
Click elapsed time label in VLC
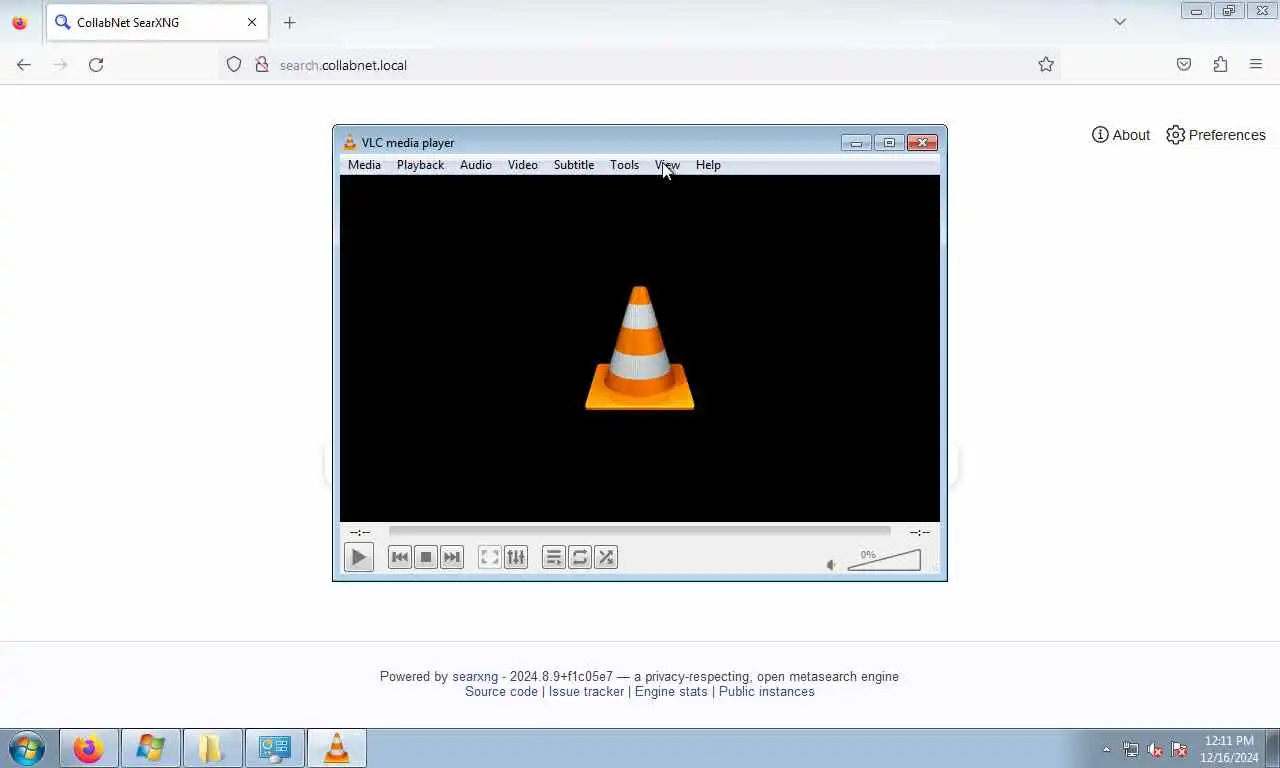[360, 532]
